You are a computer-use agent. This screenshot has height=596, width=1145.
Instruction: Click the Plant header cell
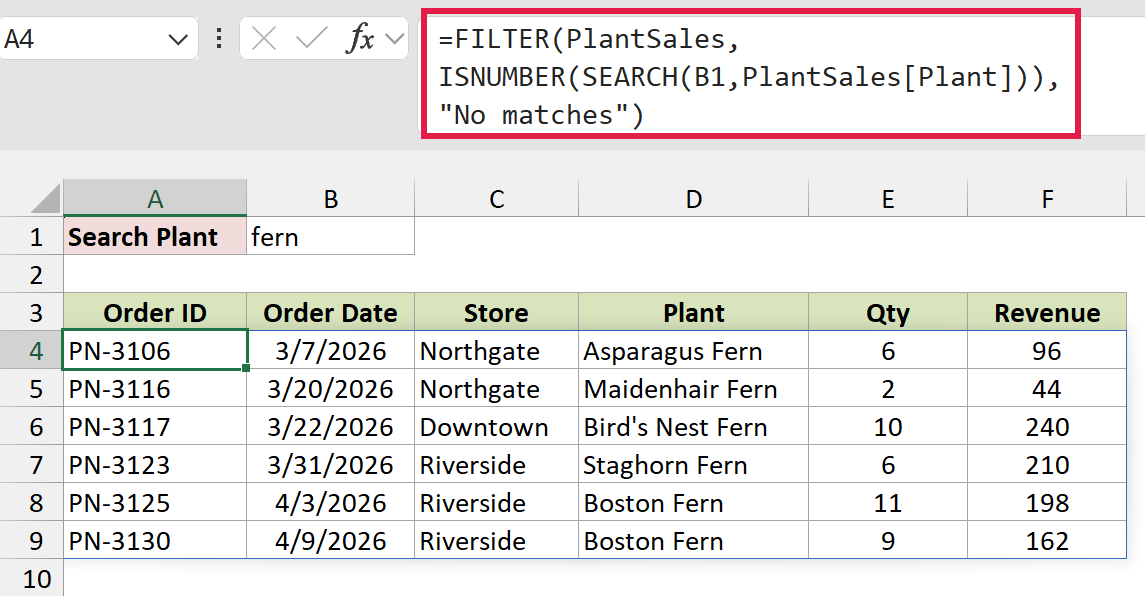pyautogui.click(x=694, y=313)
